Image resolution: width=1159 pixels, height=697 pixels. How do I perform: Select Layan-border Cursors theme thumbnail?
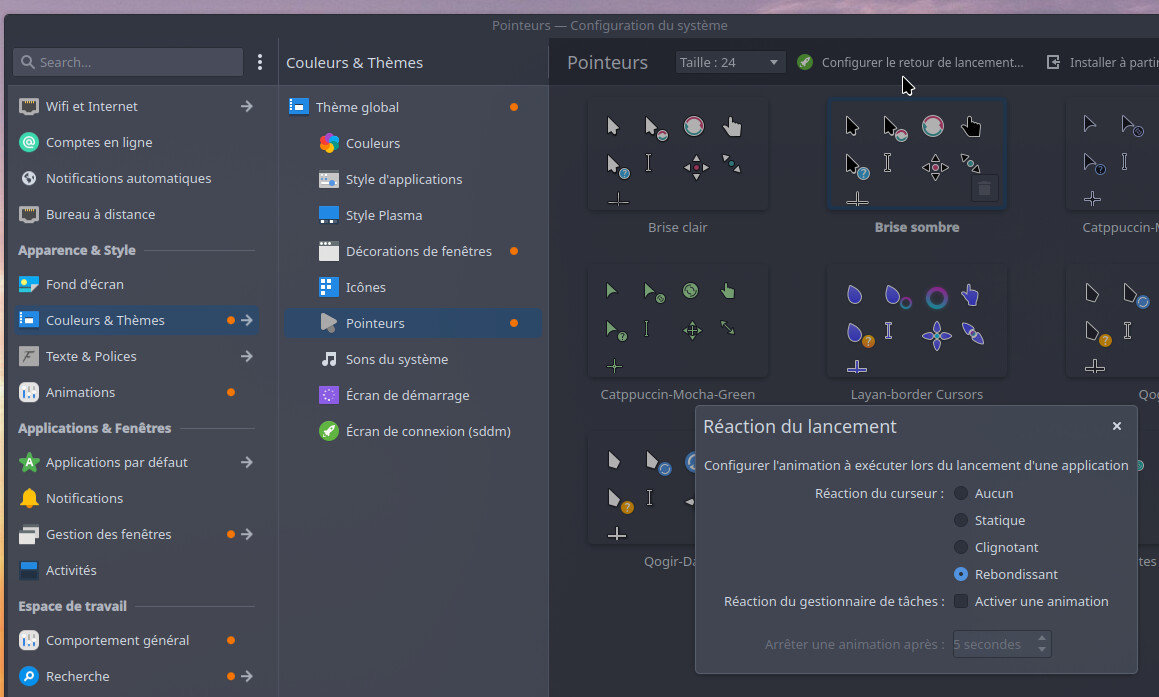(x=916, y=320)
